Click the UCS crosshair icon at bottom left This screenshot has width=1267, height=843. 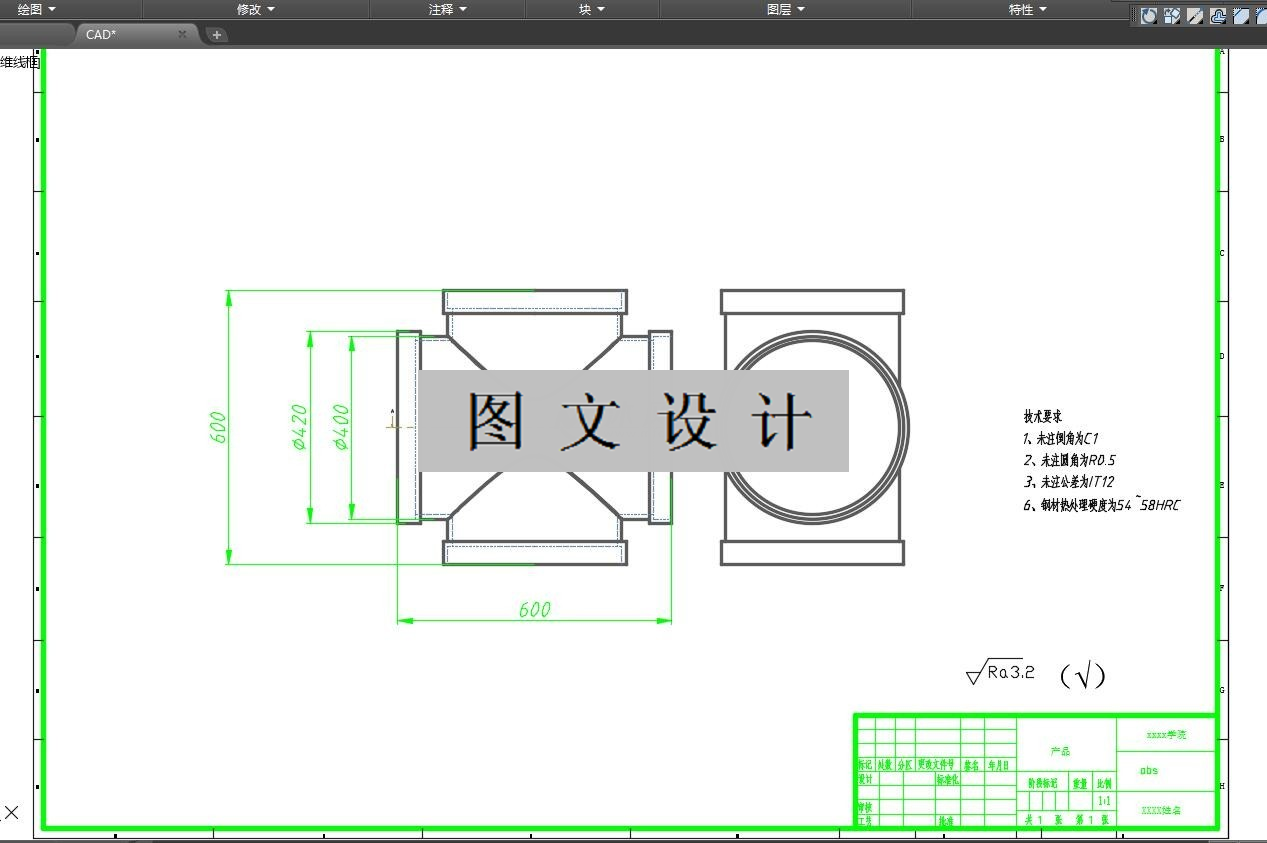[11, 812]
